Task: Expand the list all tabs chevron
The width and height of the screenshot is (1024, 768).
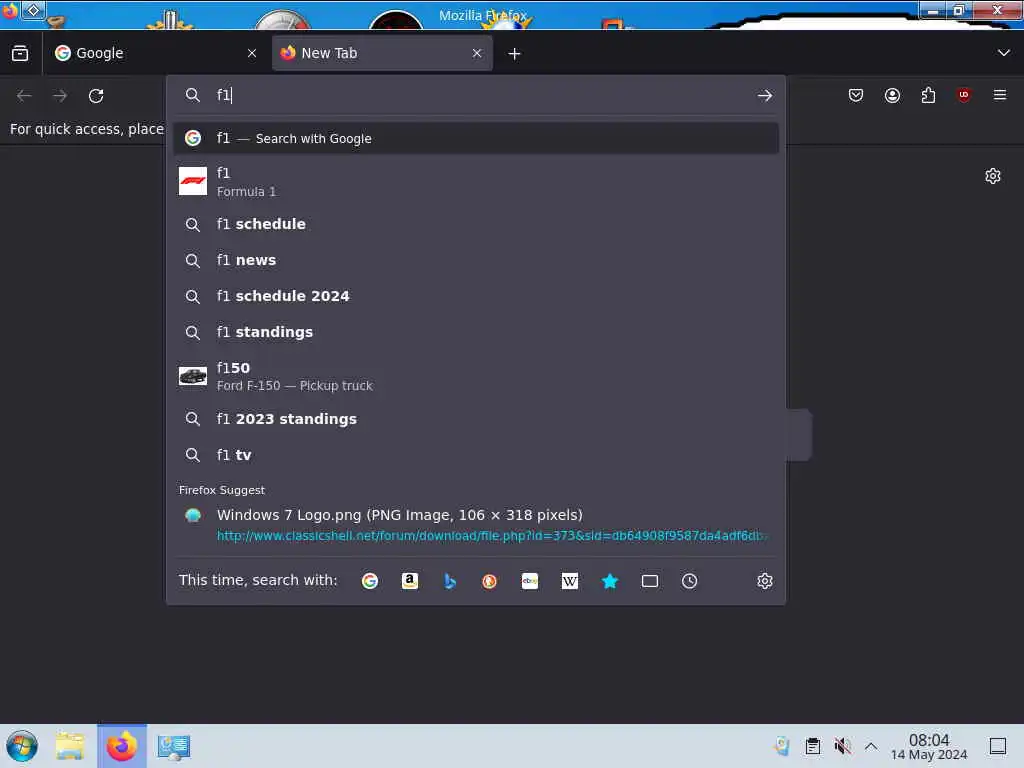Action: click(1004, 53)
